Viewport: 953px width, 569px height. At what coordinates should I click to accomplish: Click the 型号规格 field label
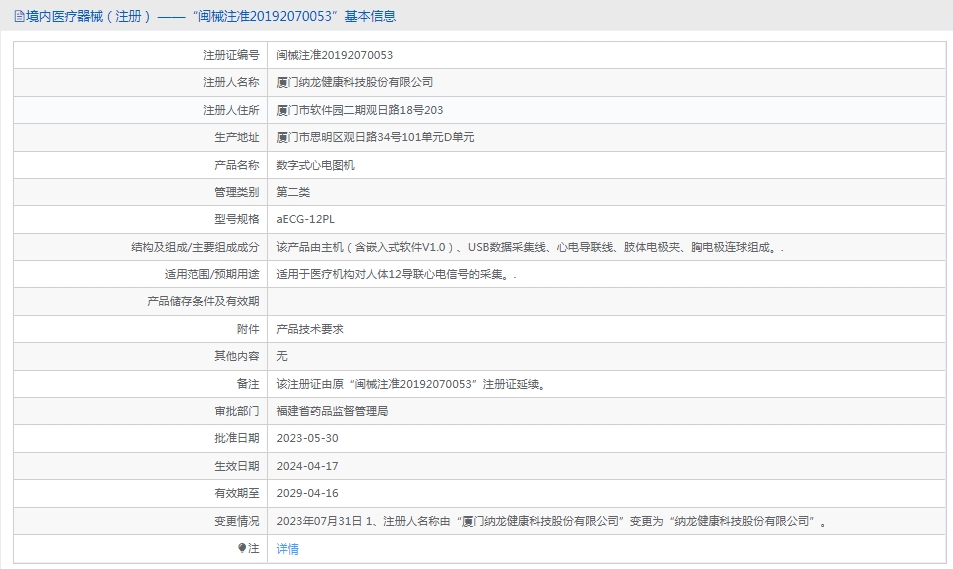(236, 219)
